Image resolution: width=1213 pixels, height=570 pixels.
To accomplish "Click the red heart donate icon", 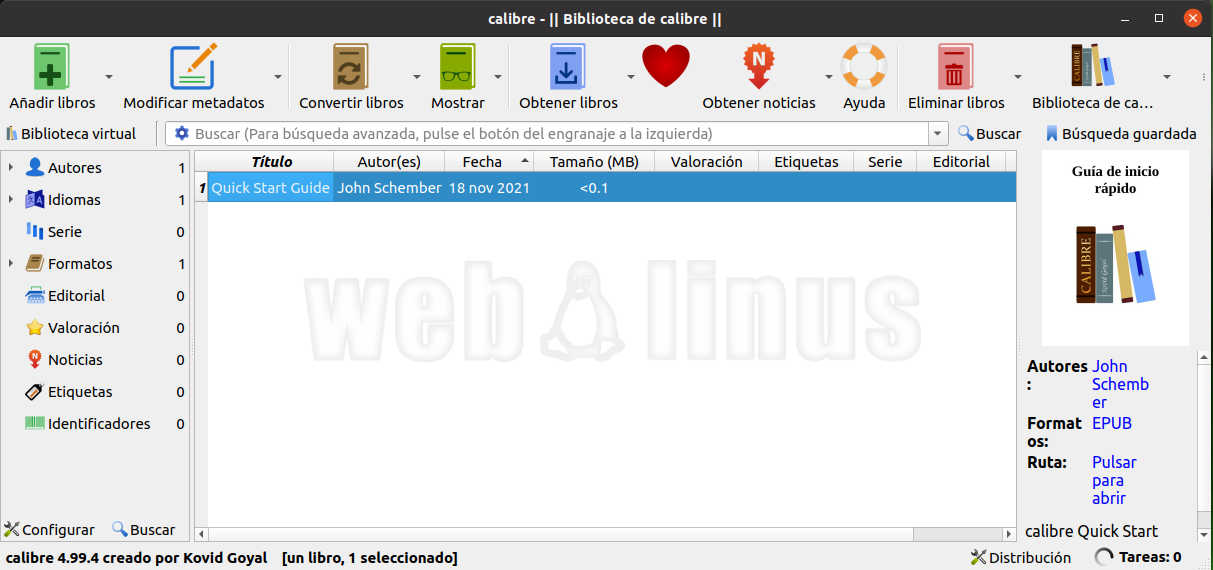I will [x=666, y=67].
